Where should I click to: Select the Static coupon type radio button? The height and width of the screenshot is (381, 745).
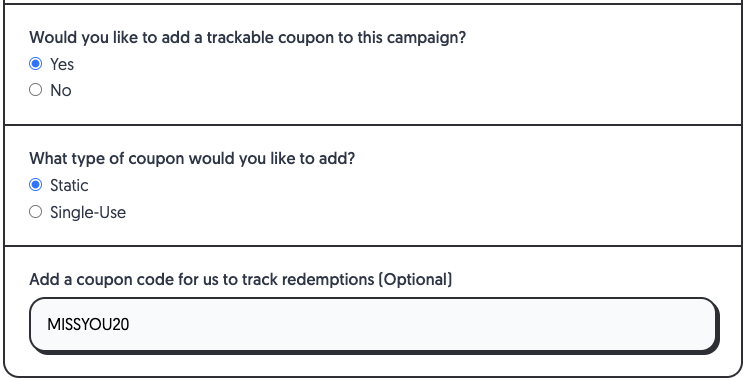point(36,185)
